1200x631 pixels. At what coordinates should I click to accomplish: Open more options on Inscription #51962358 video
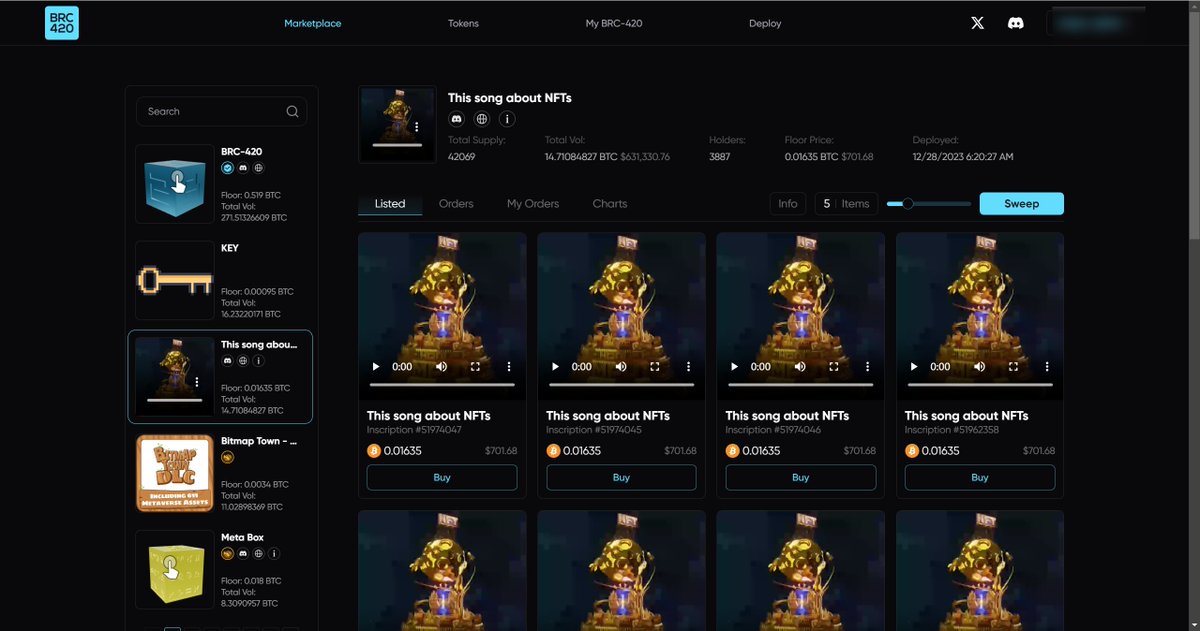click(1046, 367)
